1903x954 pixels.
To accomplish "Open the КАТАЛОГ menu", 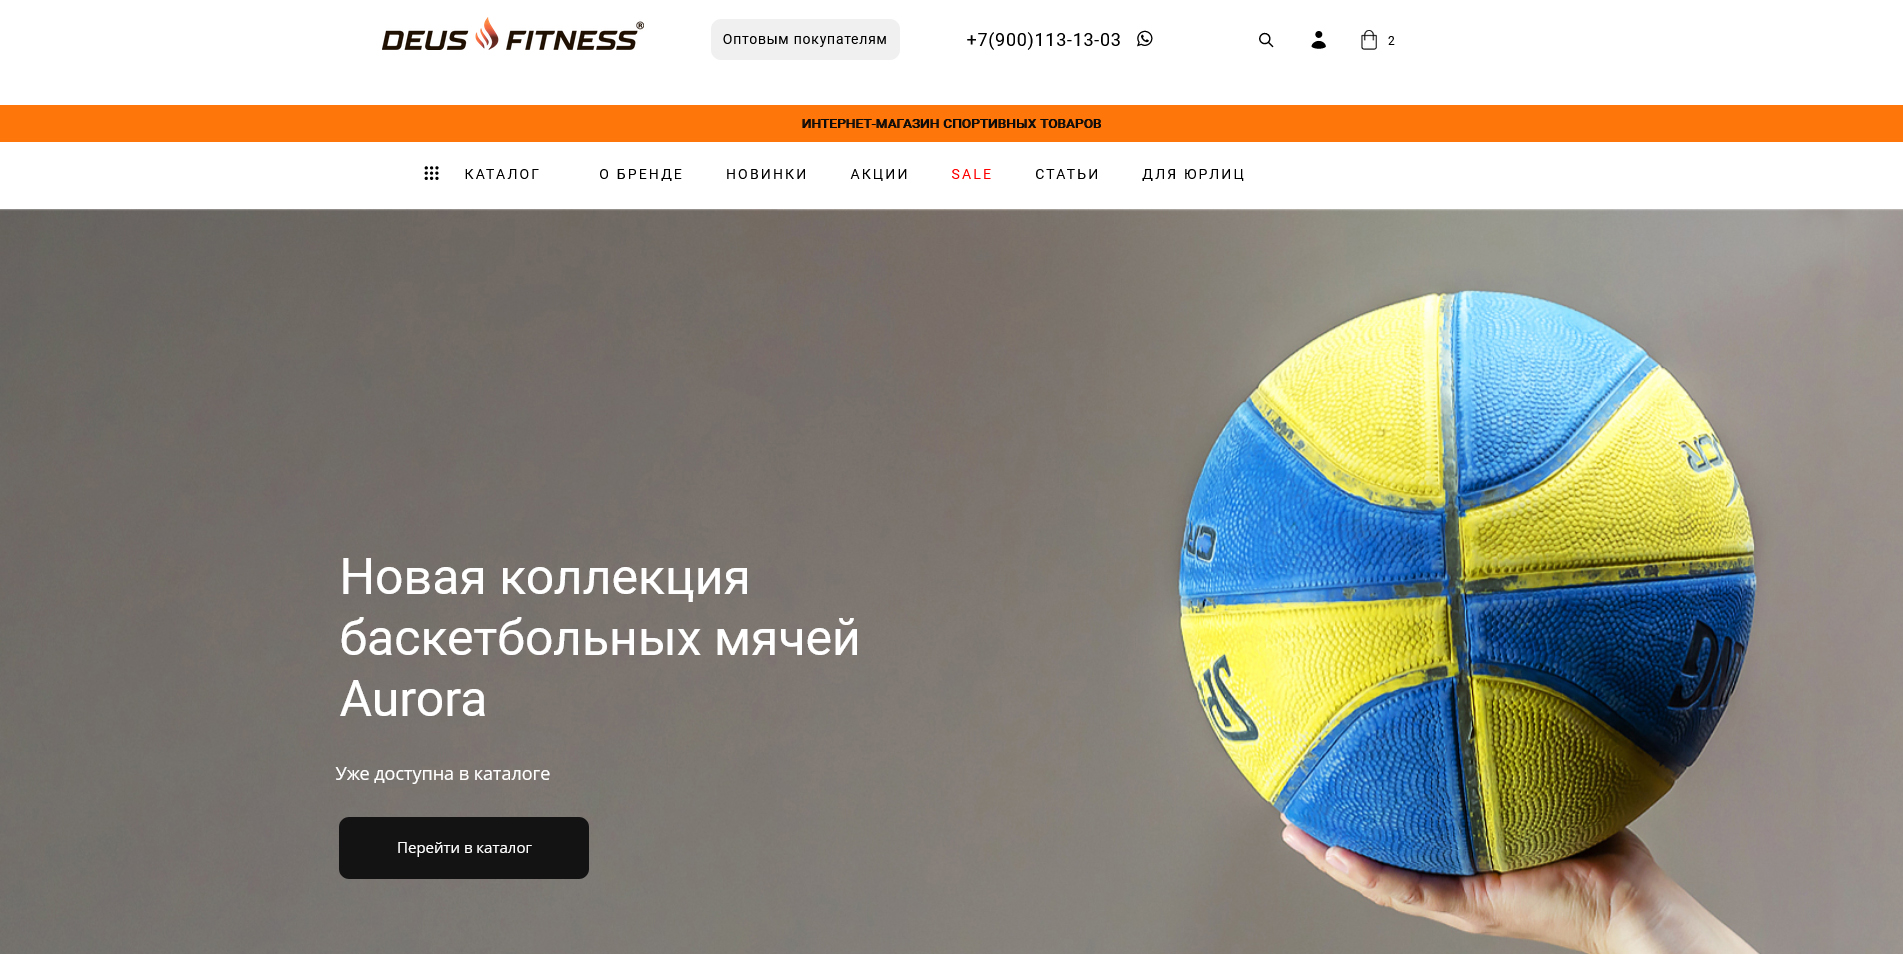I will (502, 174).
